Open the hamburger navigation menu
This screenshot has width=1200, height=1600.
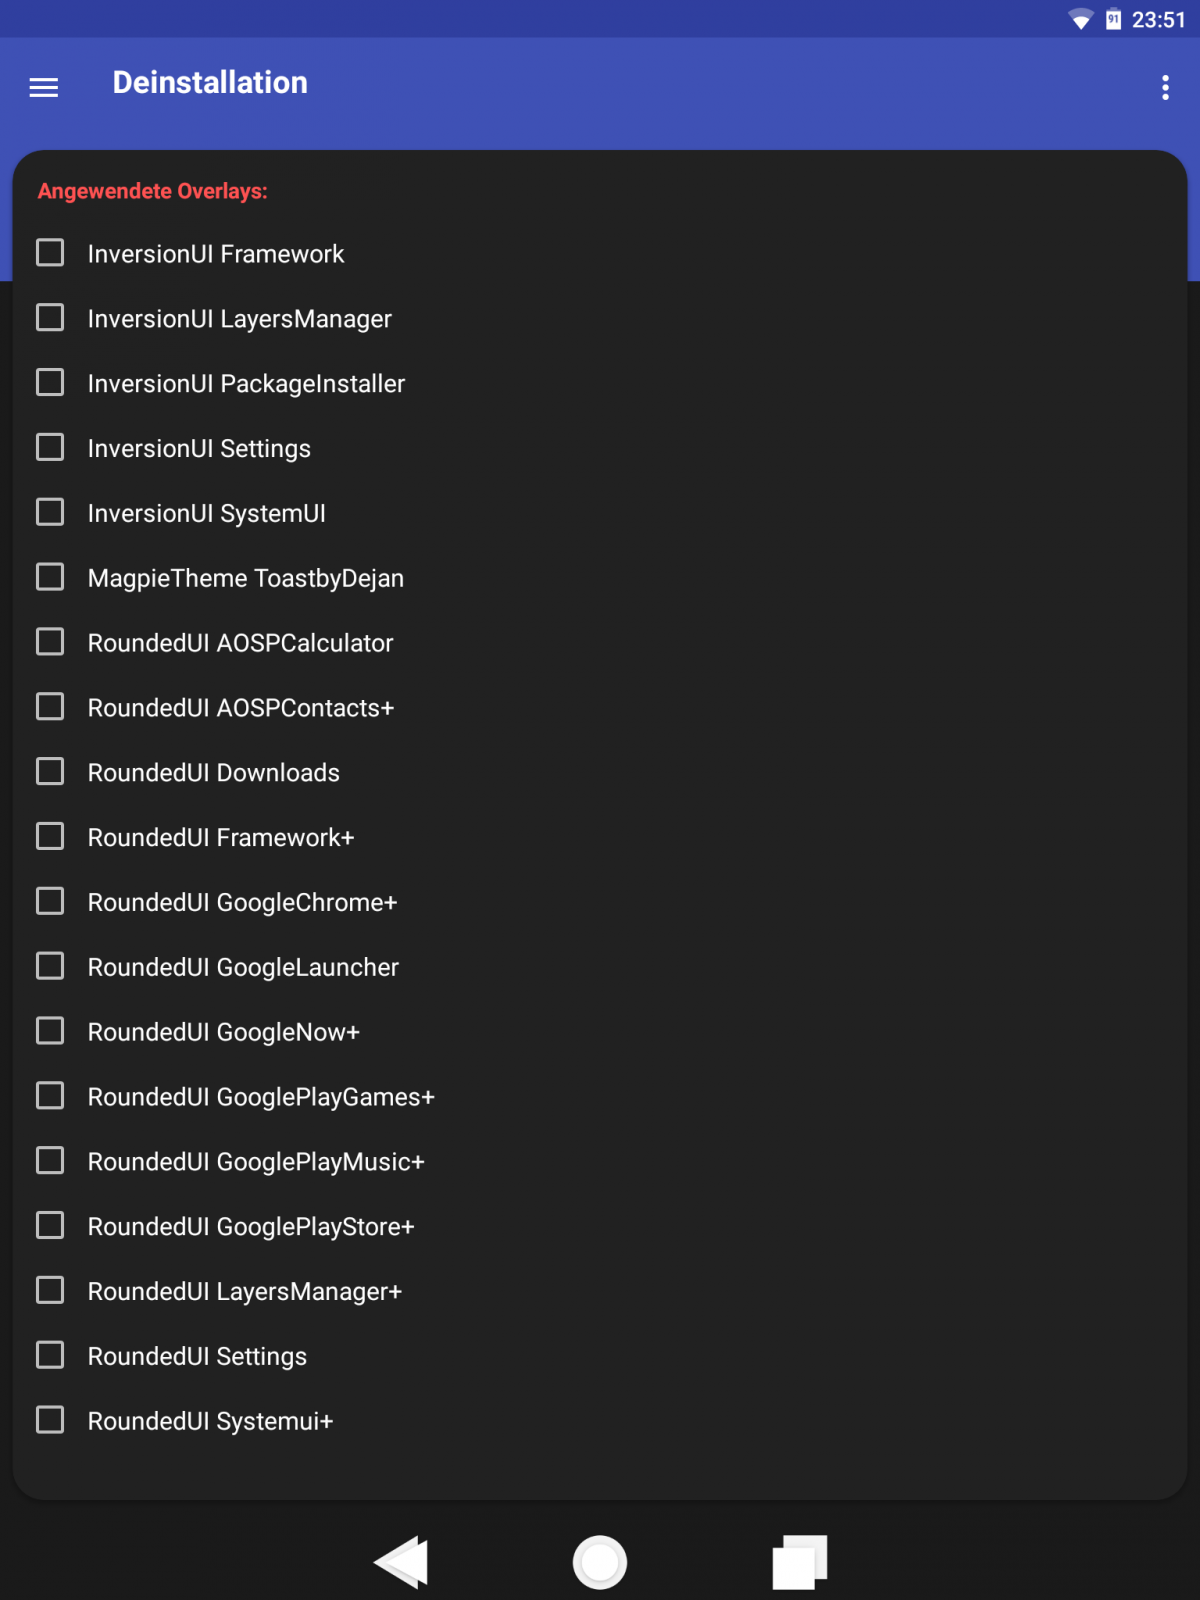[44, 88]
